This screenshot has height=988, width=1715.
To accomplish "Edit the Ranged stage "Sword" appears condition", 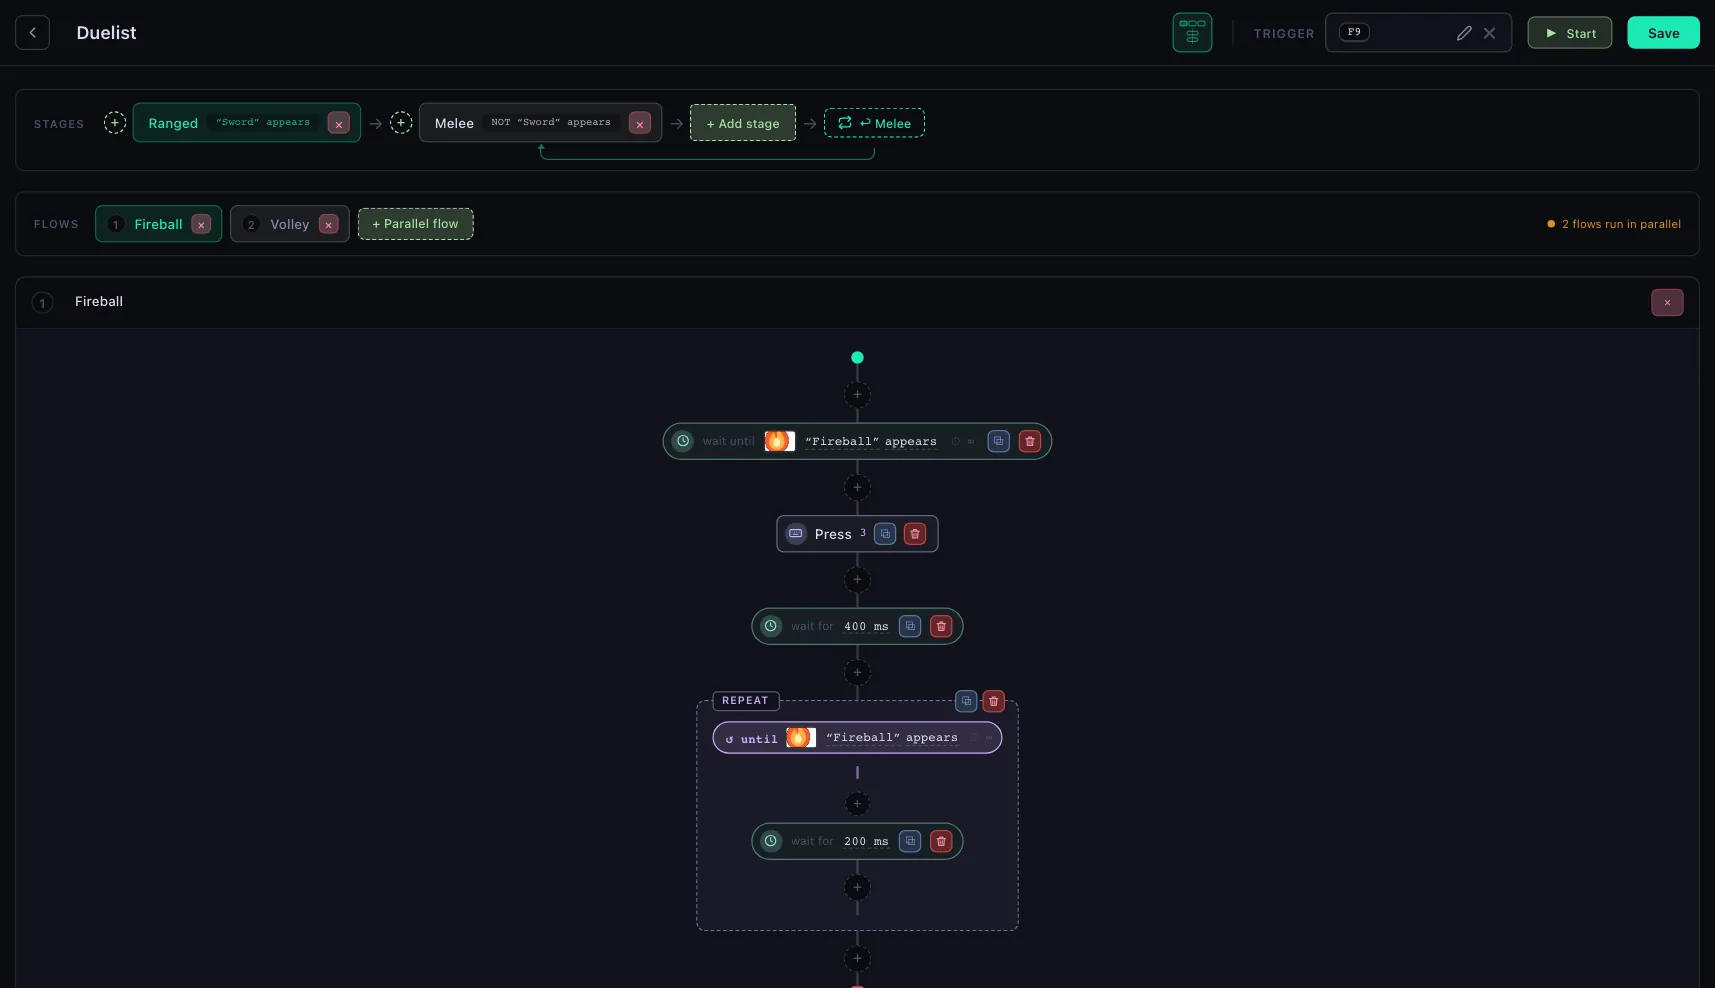I will pyautogui.click(x=263, y=122).
